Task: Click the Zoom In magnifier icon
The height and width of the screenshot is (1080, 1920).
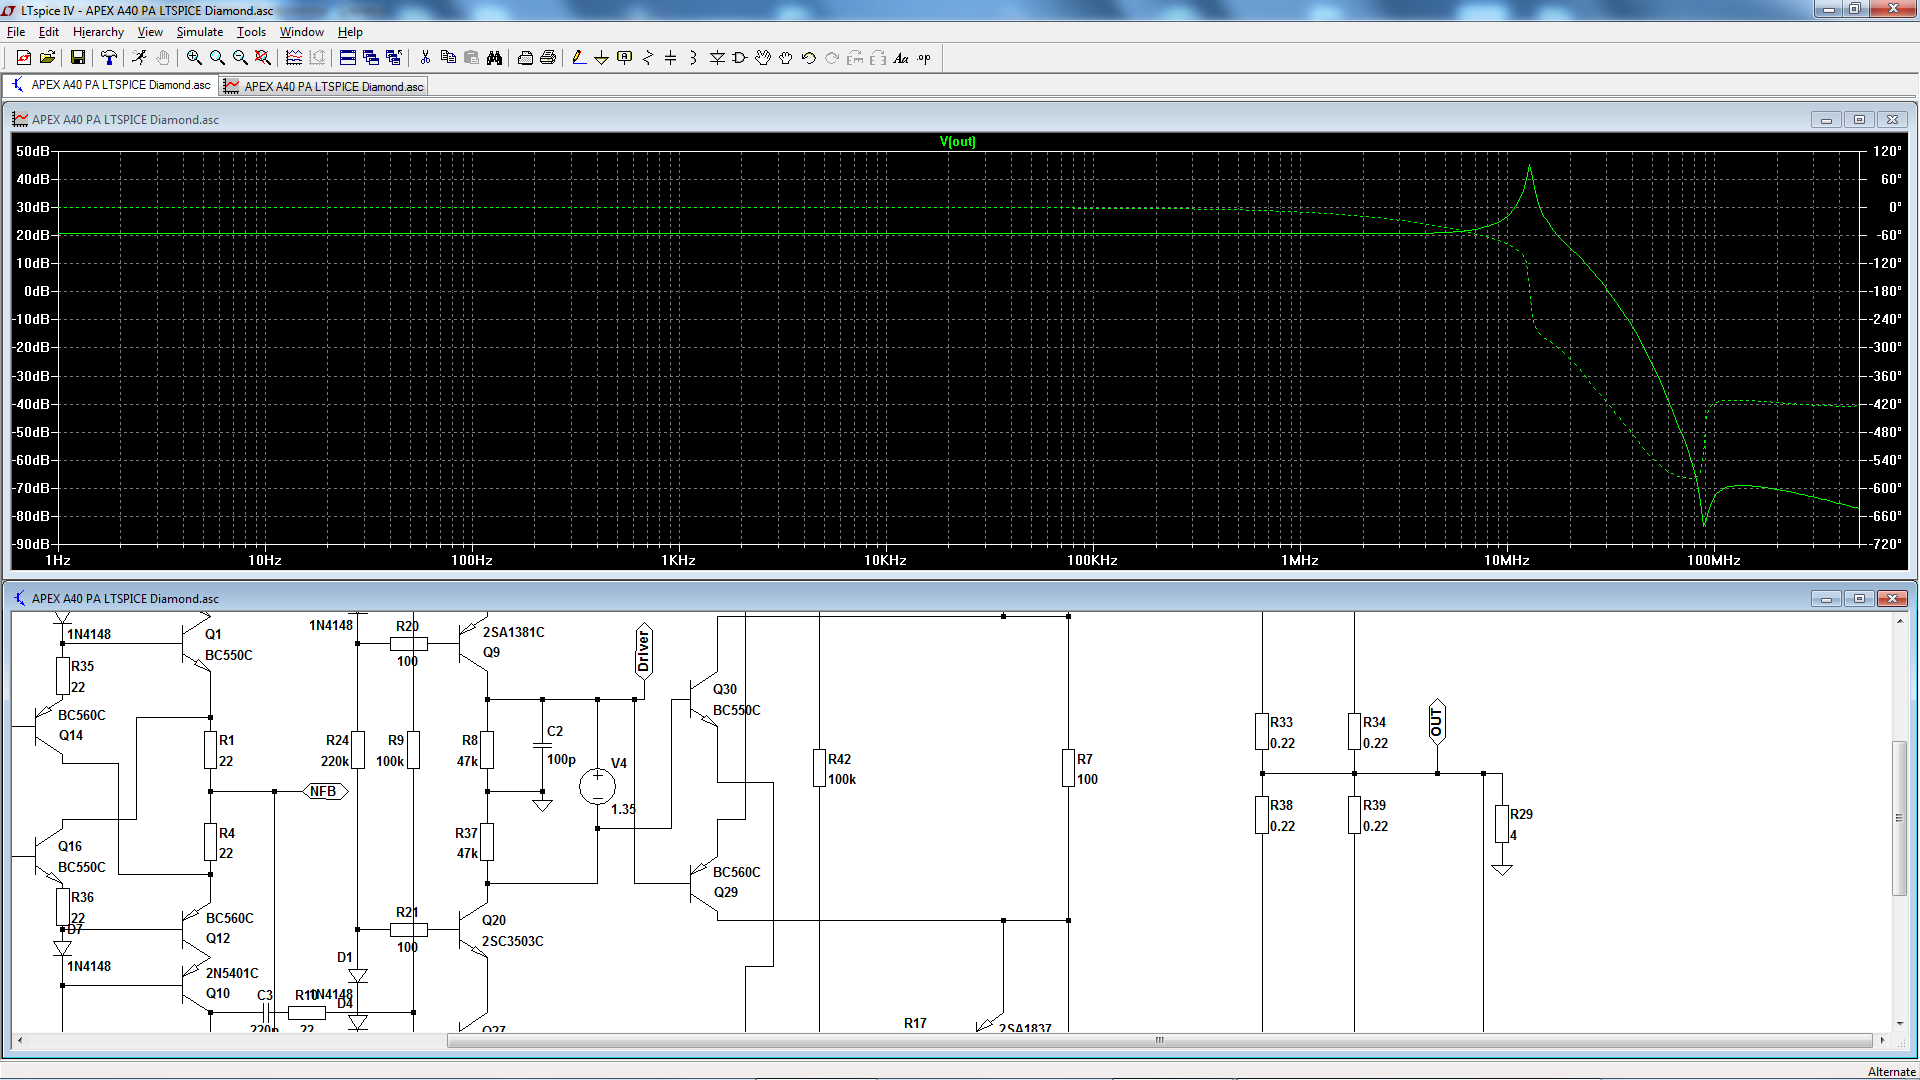Action: 194,58
